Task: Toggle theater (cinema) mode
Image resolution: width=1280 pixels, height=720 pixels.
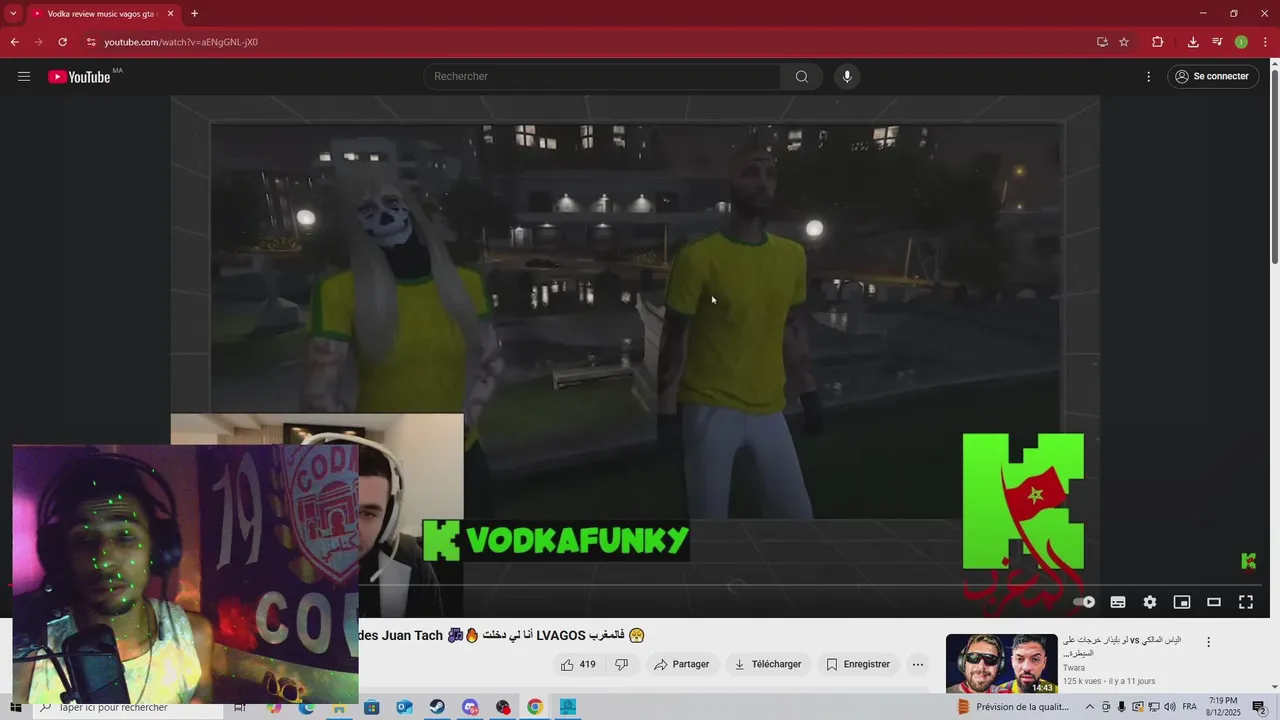Action: [1214, 602]
